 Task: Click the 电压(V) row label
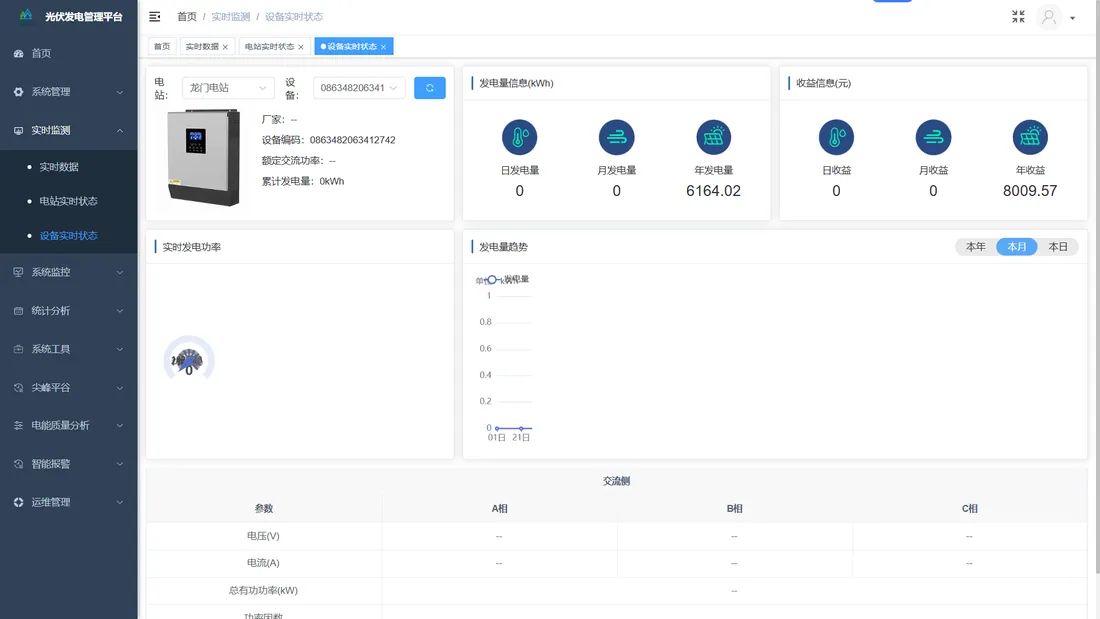pos(263,536)
